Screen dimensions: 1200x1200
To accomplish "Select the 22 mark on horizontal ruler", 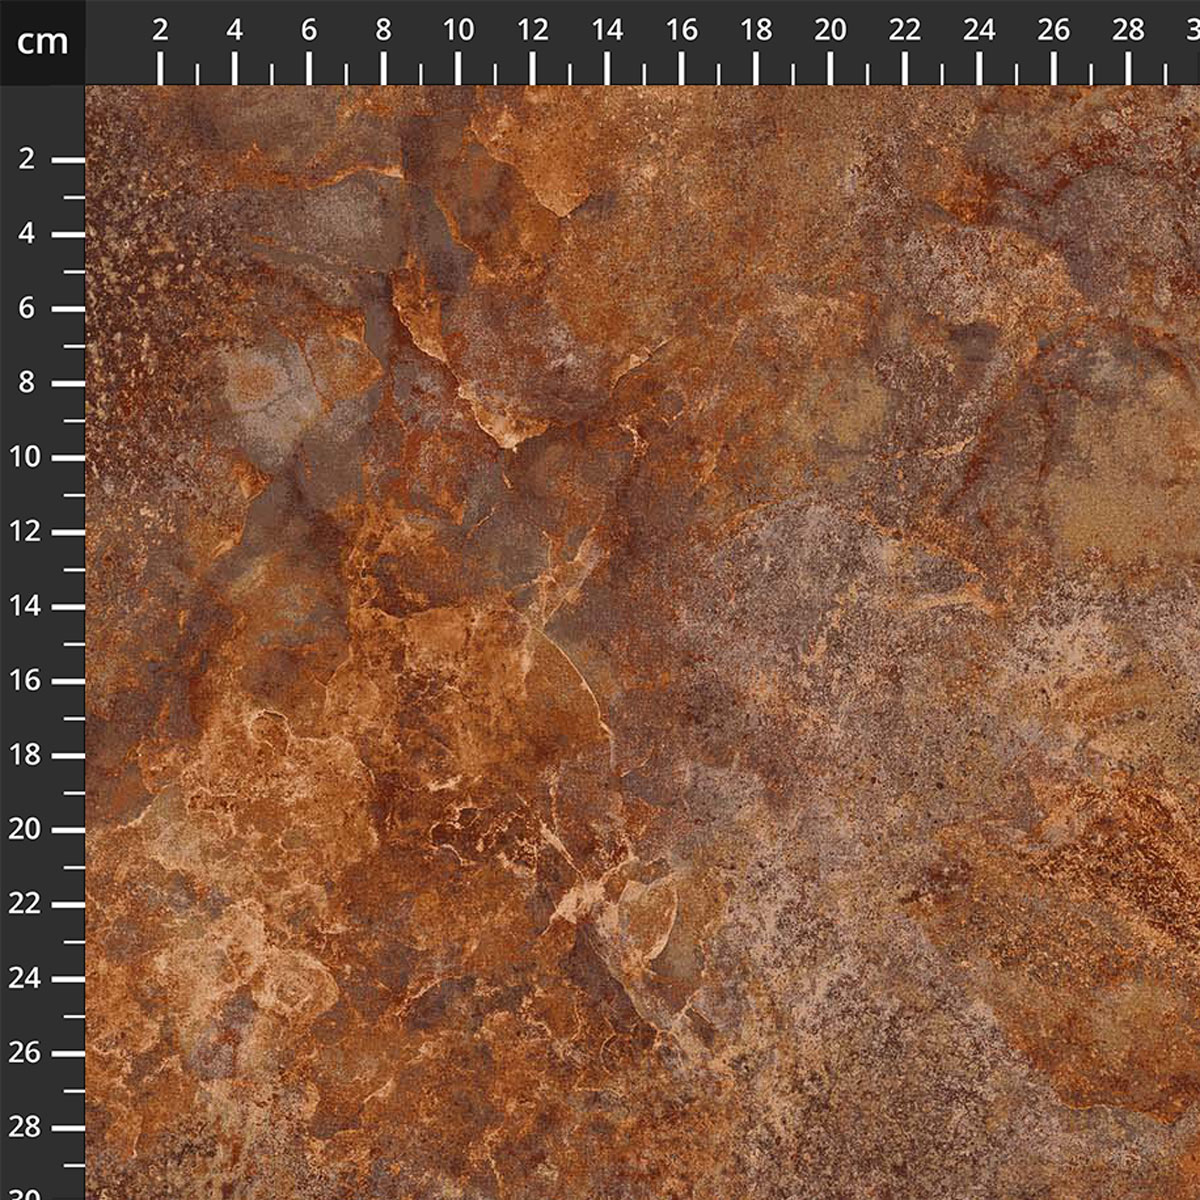I will pyautogui.click(x=905, y=31).
